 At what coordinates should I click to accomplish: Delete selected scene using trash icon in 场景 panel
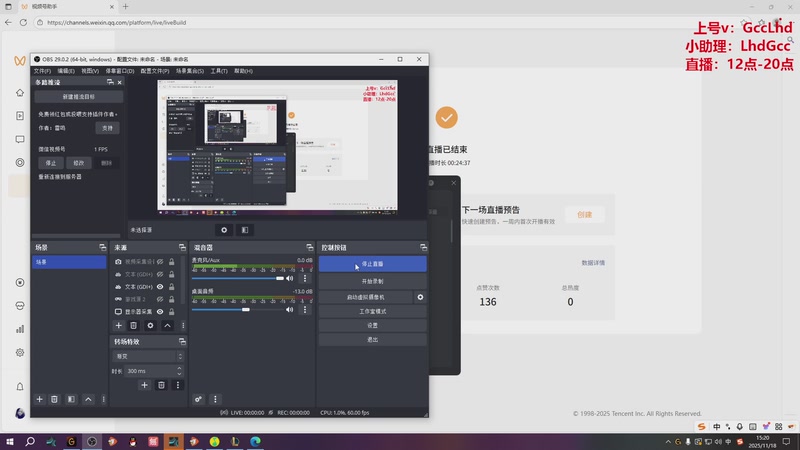click(54, 399)
